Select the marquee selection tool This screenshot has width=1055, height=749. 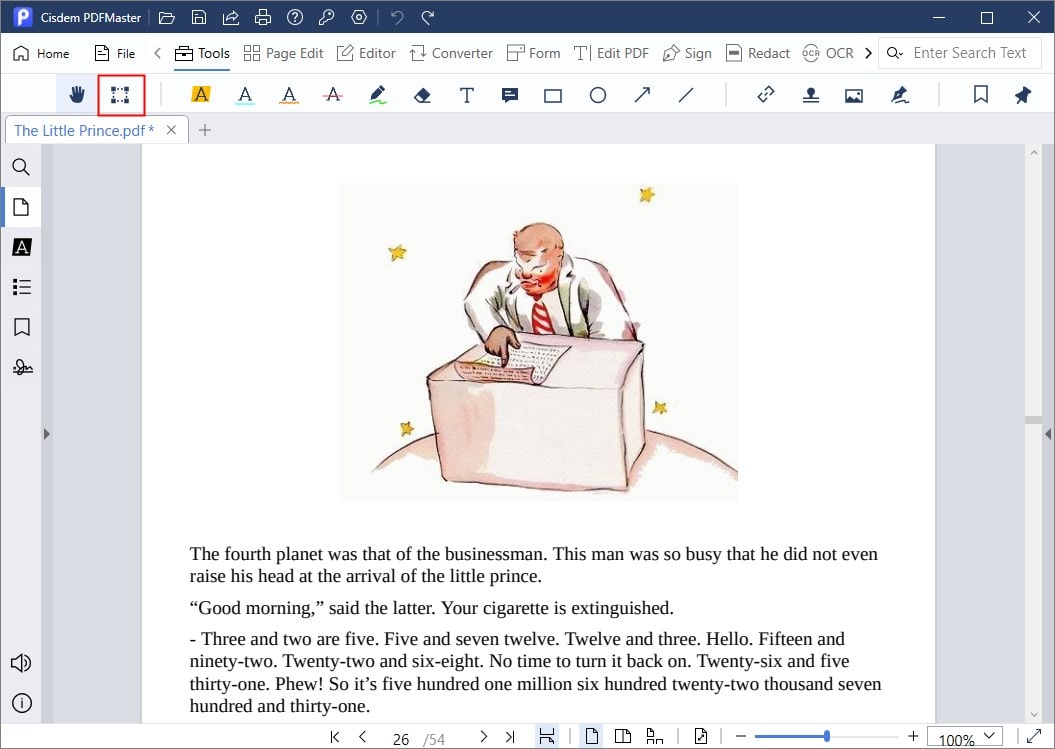pos(120,95)
